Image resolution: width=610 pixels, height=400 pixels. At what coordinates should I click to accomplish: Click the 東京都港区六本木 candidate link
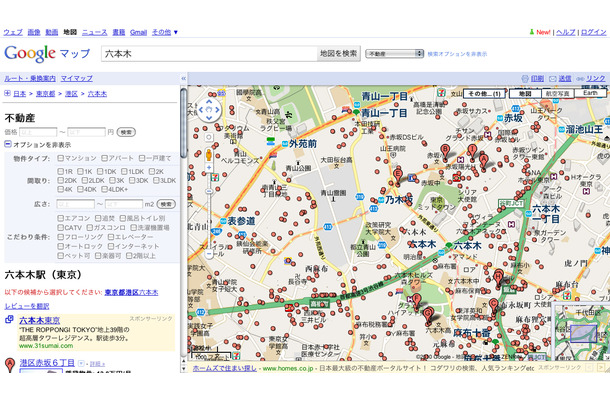[131, 292]
